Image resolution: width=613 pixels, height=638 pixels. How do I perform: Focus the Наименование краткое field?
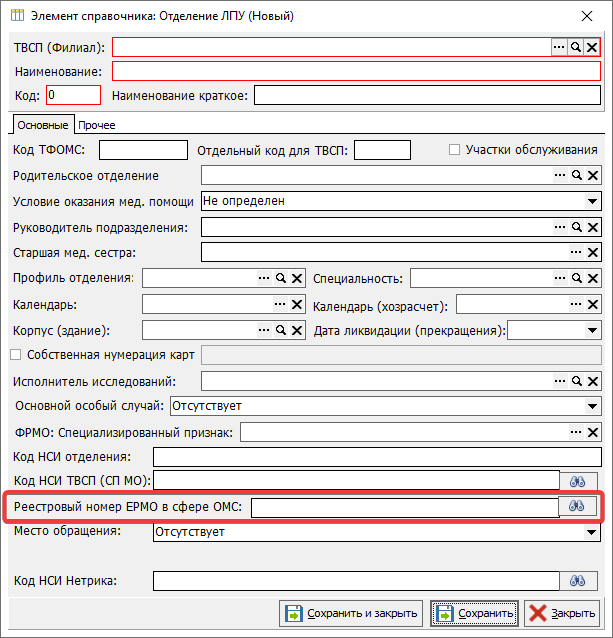point(428,95)
